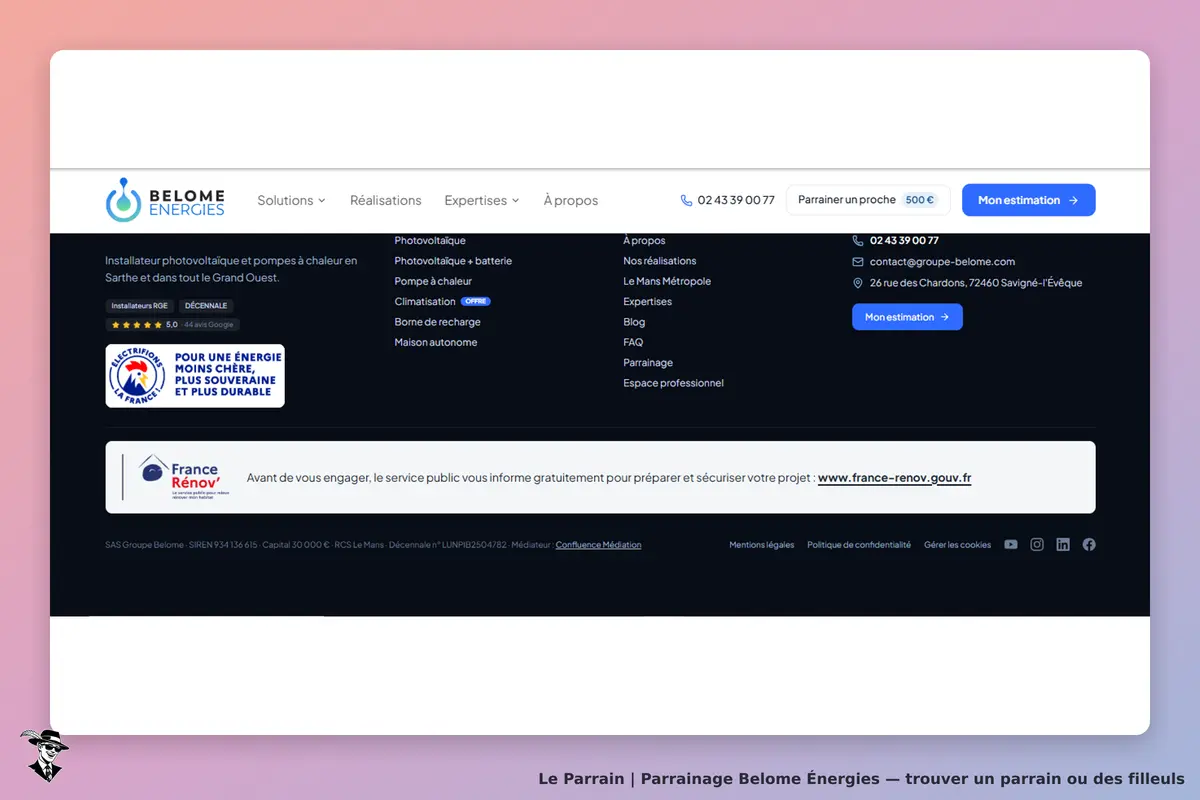Open Mentions légales in the footer

coord(762,545)
